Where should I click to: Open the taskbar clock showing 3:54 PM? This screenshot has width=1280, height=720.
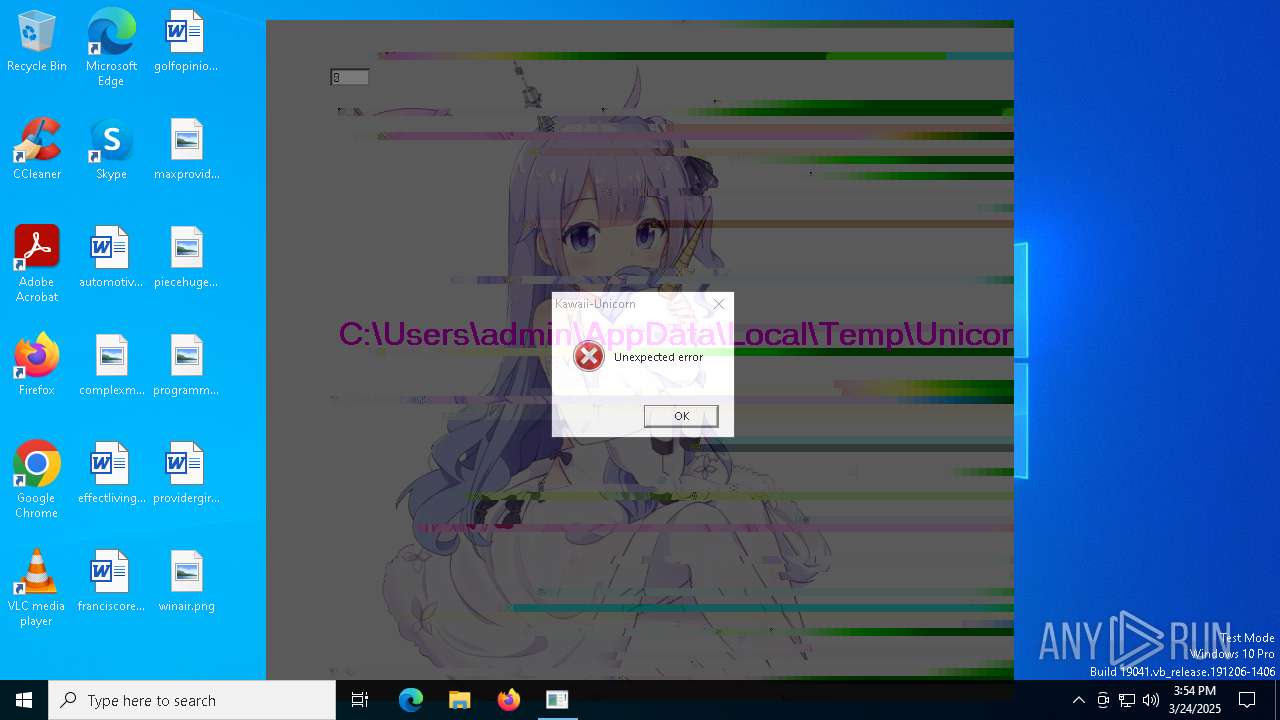(1195, 700)
